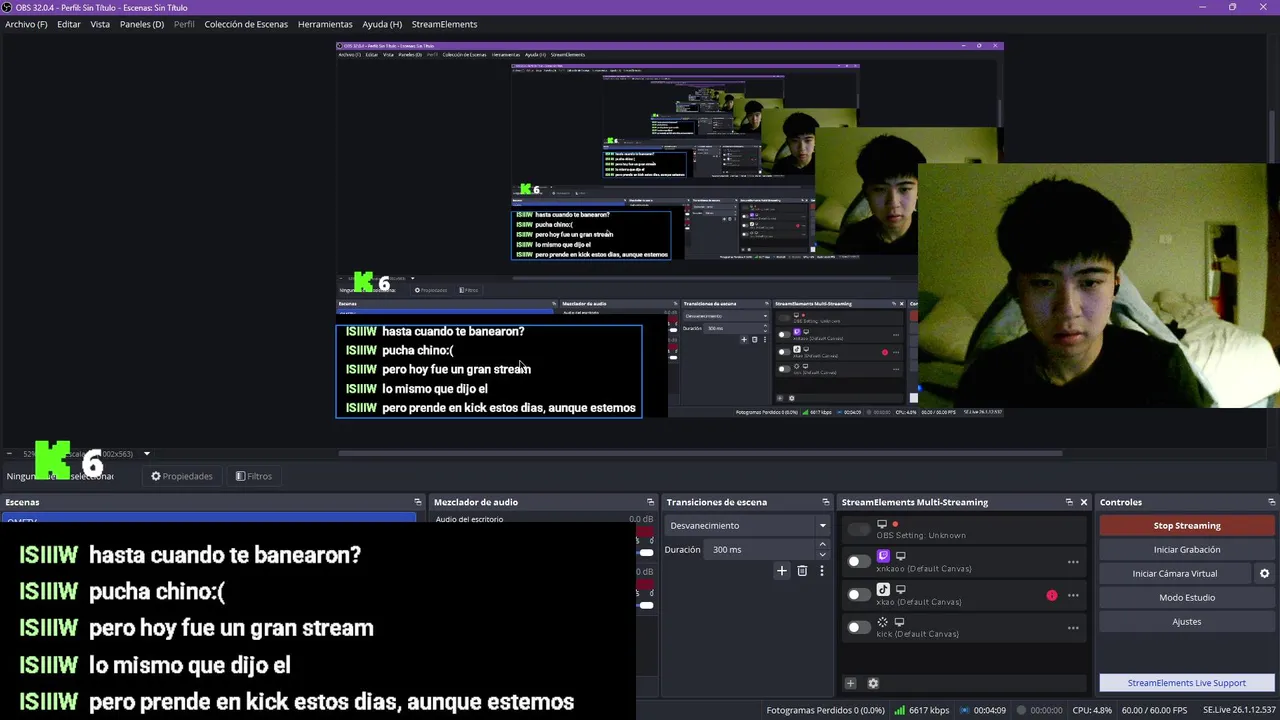Click the canvas monitor icon on kick row
This screenshot has width=1280, height=720.
point(899,622)
